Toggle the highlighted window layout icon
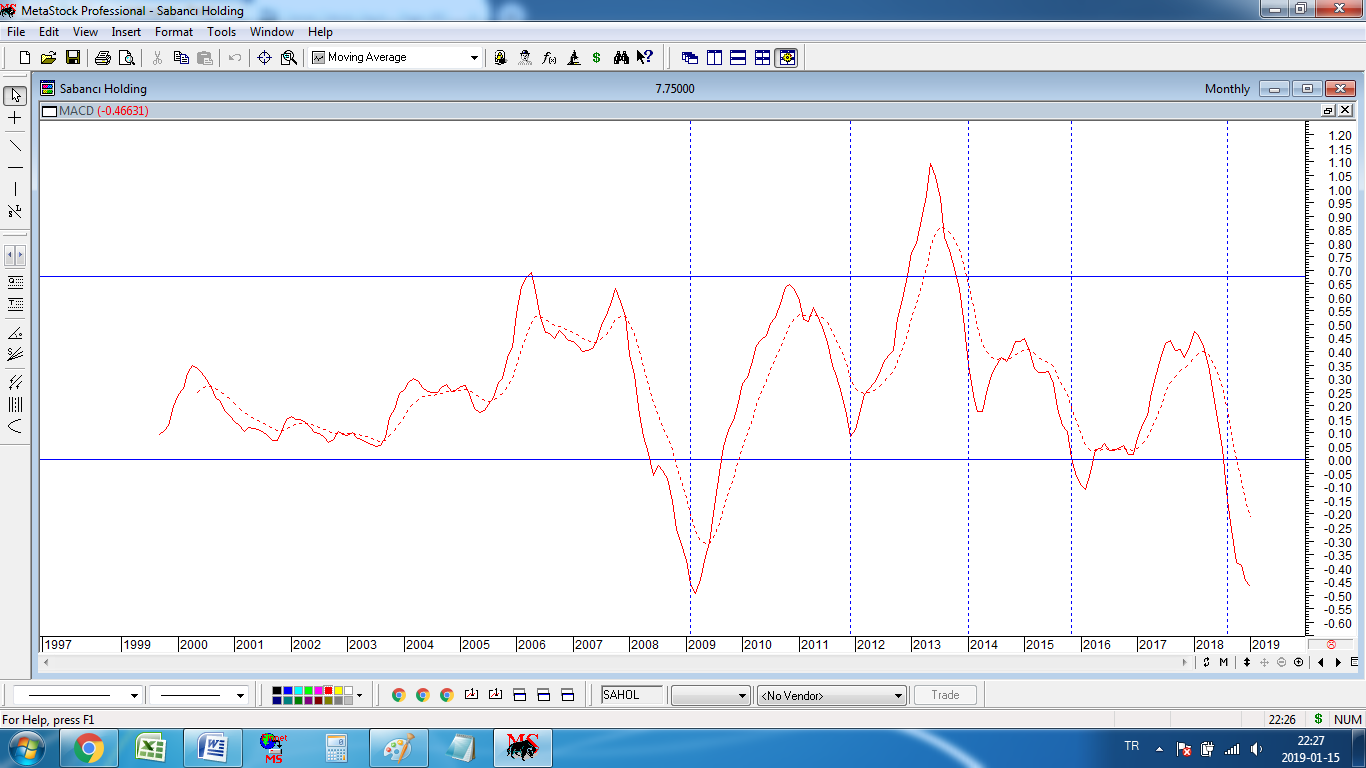Screen dimensions: 1366x768 pyautogui.click(x=786, y=58)
